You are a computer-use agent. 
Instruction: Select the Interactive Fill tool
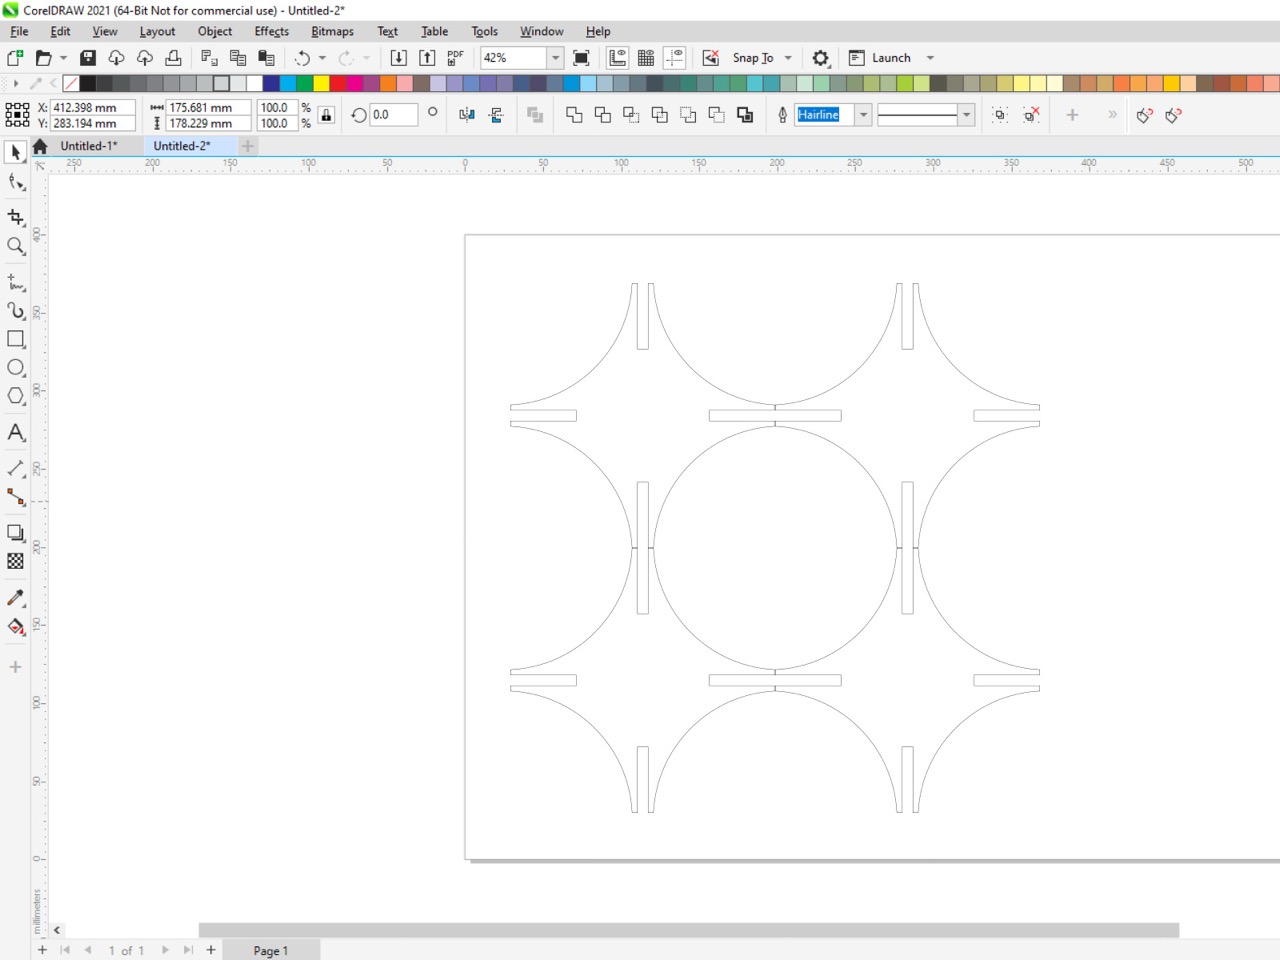(15, 626)
